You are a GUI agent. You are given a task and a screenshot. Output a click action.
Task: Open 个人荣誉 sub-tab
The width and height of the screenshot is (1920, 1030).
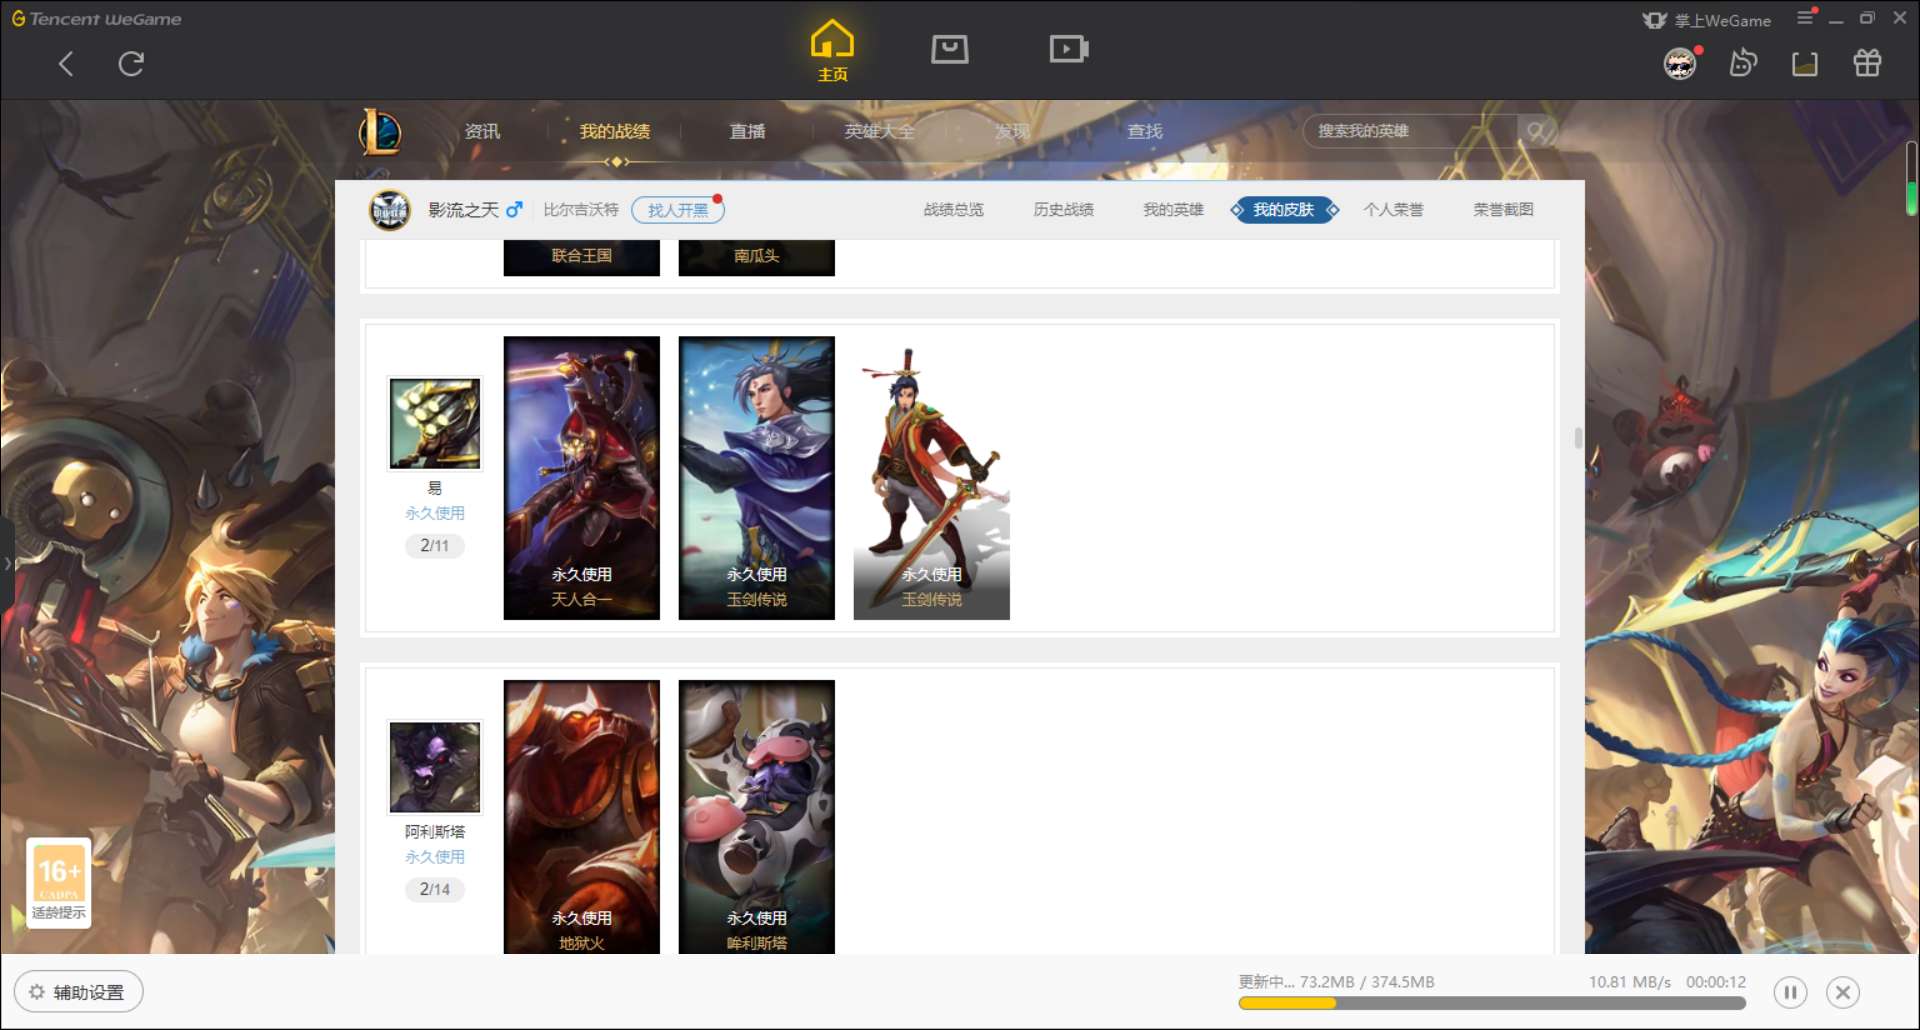coord(1393,210)
